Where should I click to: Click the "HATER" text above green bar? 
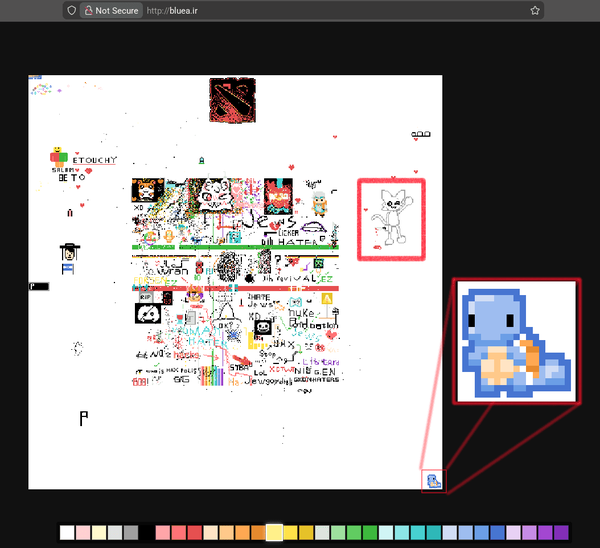[298, 242]
